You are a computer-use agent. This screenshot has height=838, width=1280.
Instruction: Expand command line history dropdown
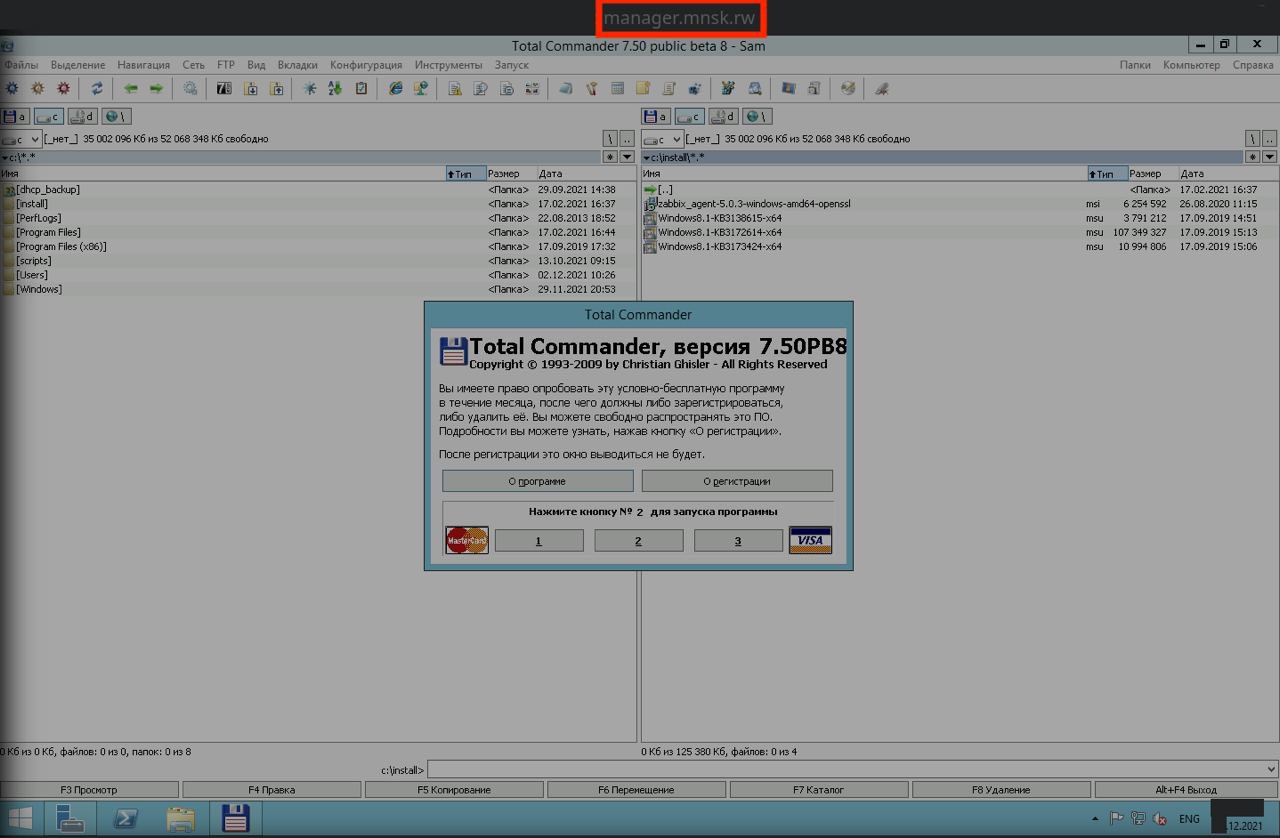click(1271, 769)
